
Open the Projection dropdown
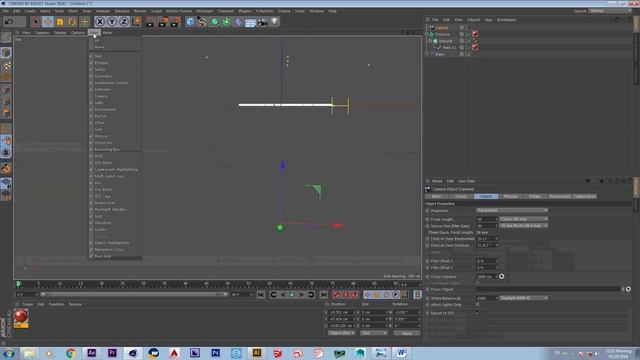pyautogui.click(x=512, y=210)
